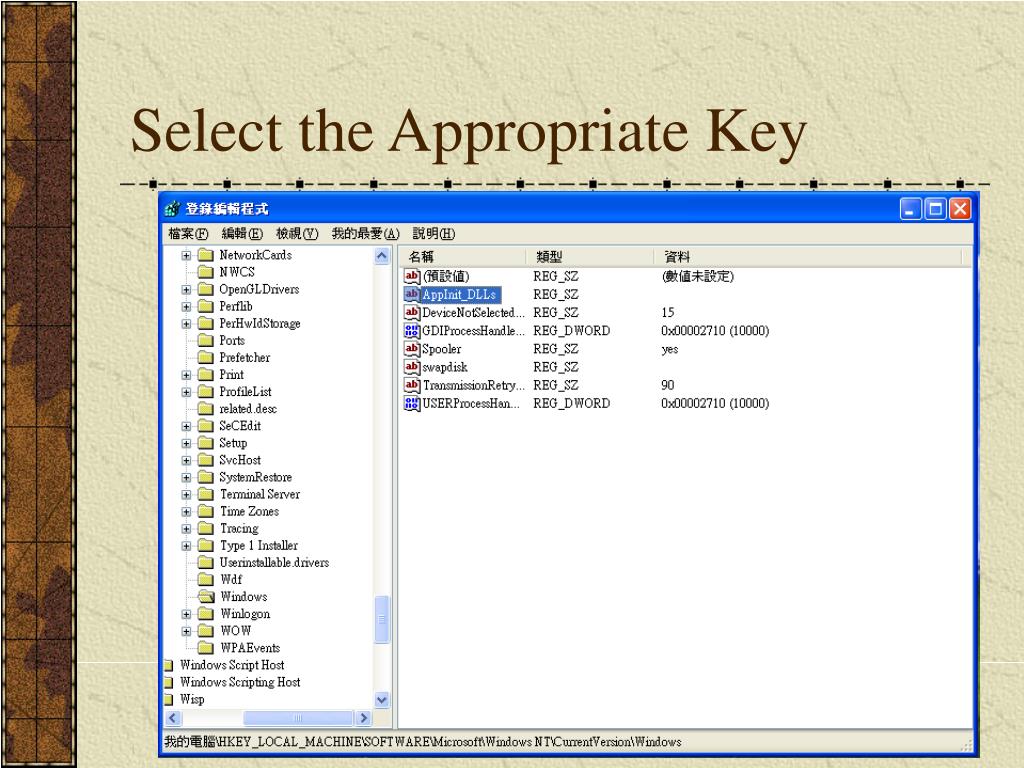Image resolution: width=1024 pixels, height=768 pixels.
Task: Expand the OpenGLDrivers key
Action: [186, 289]
